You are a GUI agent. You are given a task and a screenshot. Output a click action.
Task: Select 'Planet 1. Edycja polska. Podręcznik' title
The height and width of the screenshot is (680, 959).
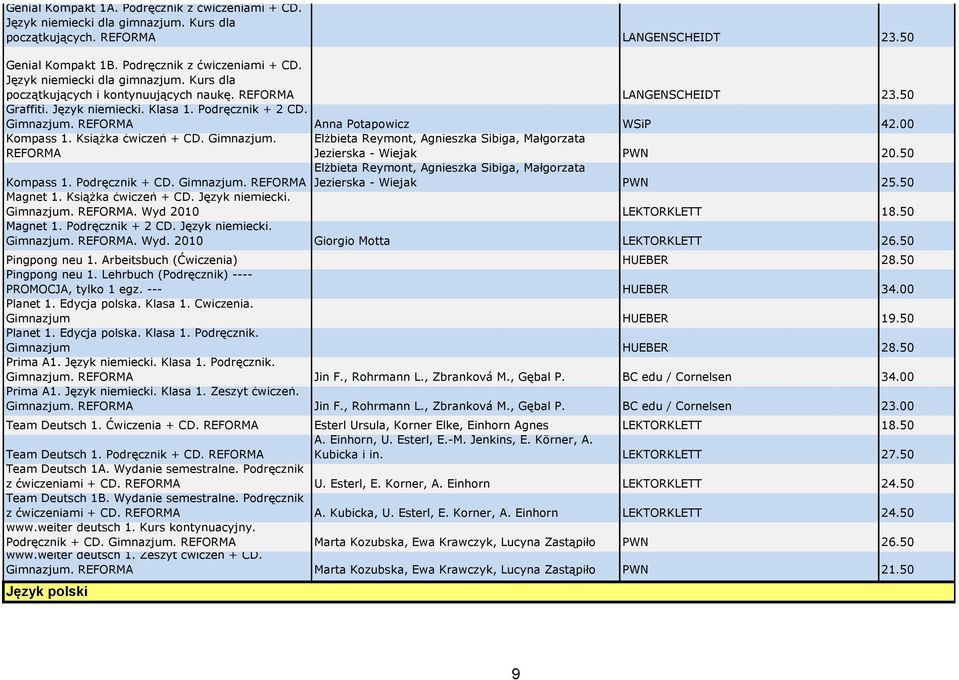click(x=132, y=341)
